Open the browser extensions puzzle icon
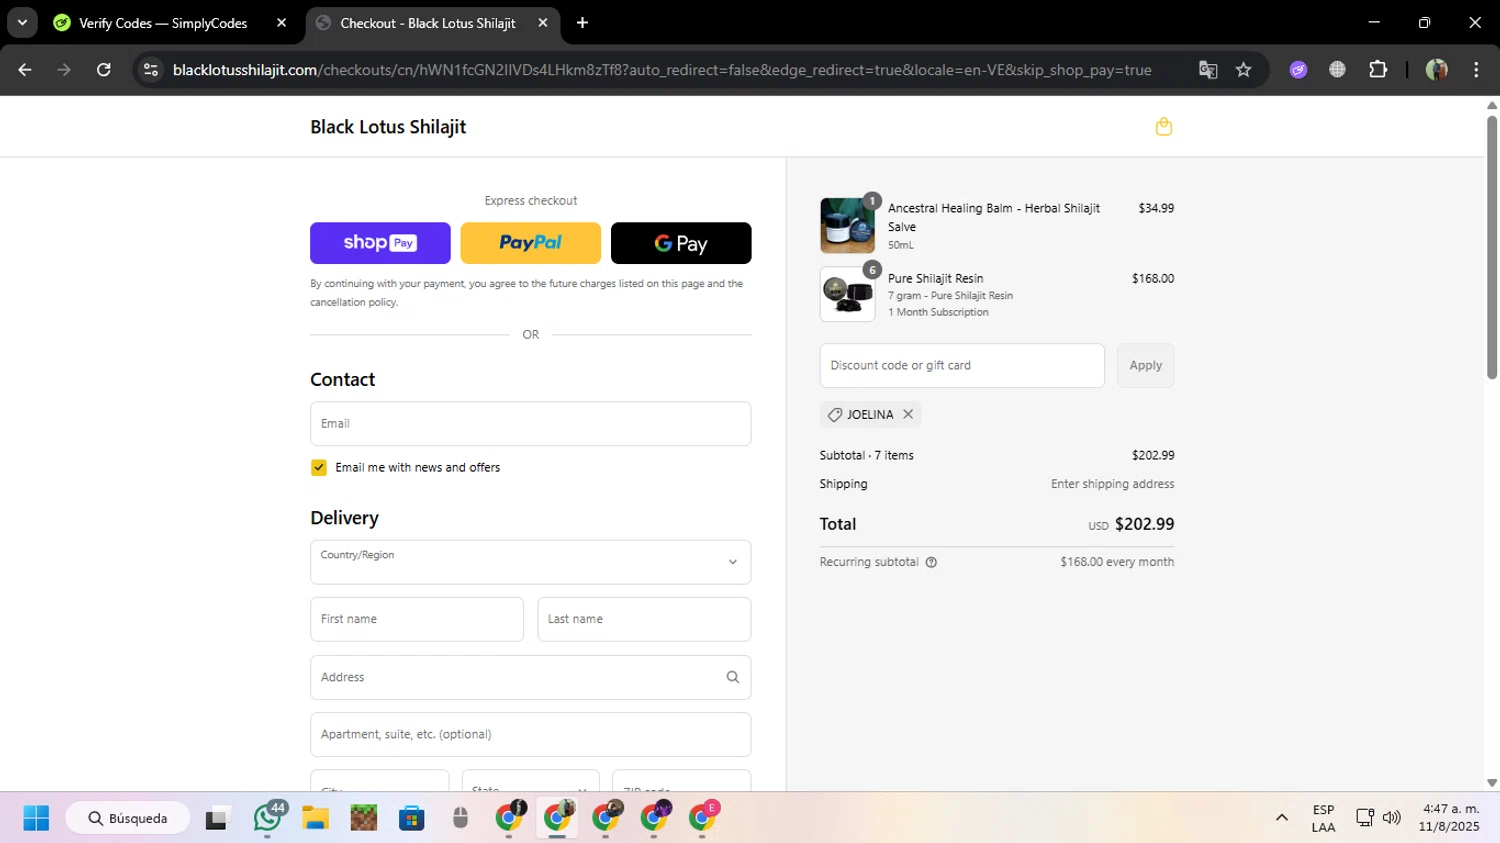This screenshot has height=843, width=1500. coord(1378,70)
